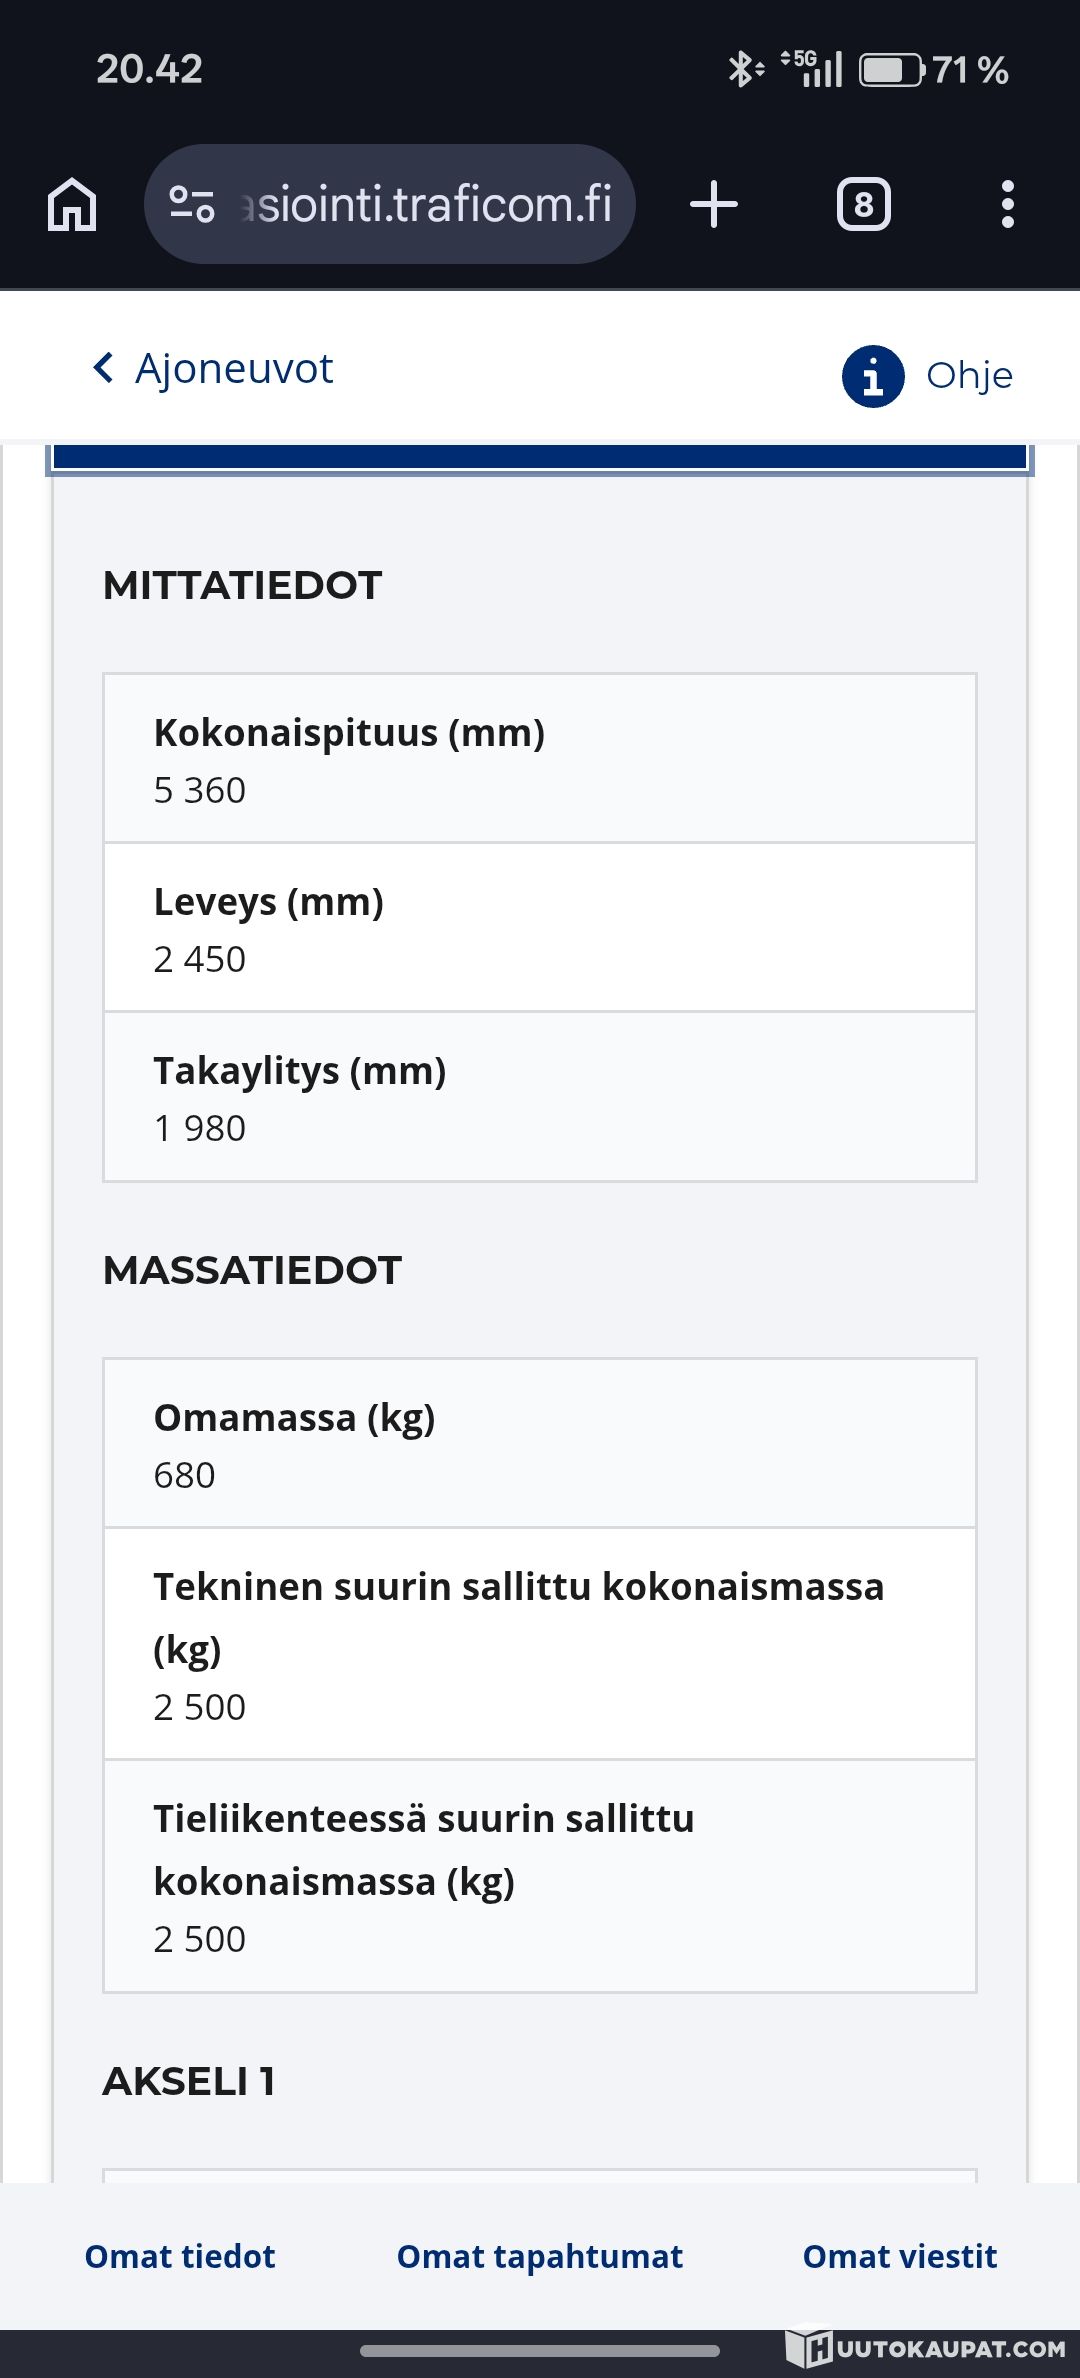The height and width of the screenshot is (2378, 1080).
Task: Tap the blue Ohje info icon
Action: click(x=873, y=377)
